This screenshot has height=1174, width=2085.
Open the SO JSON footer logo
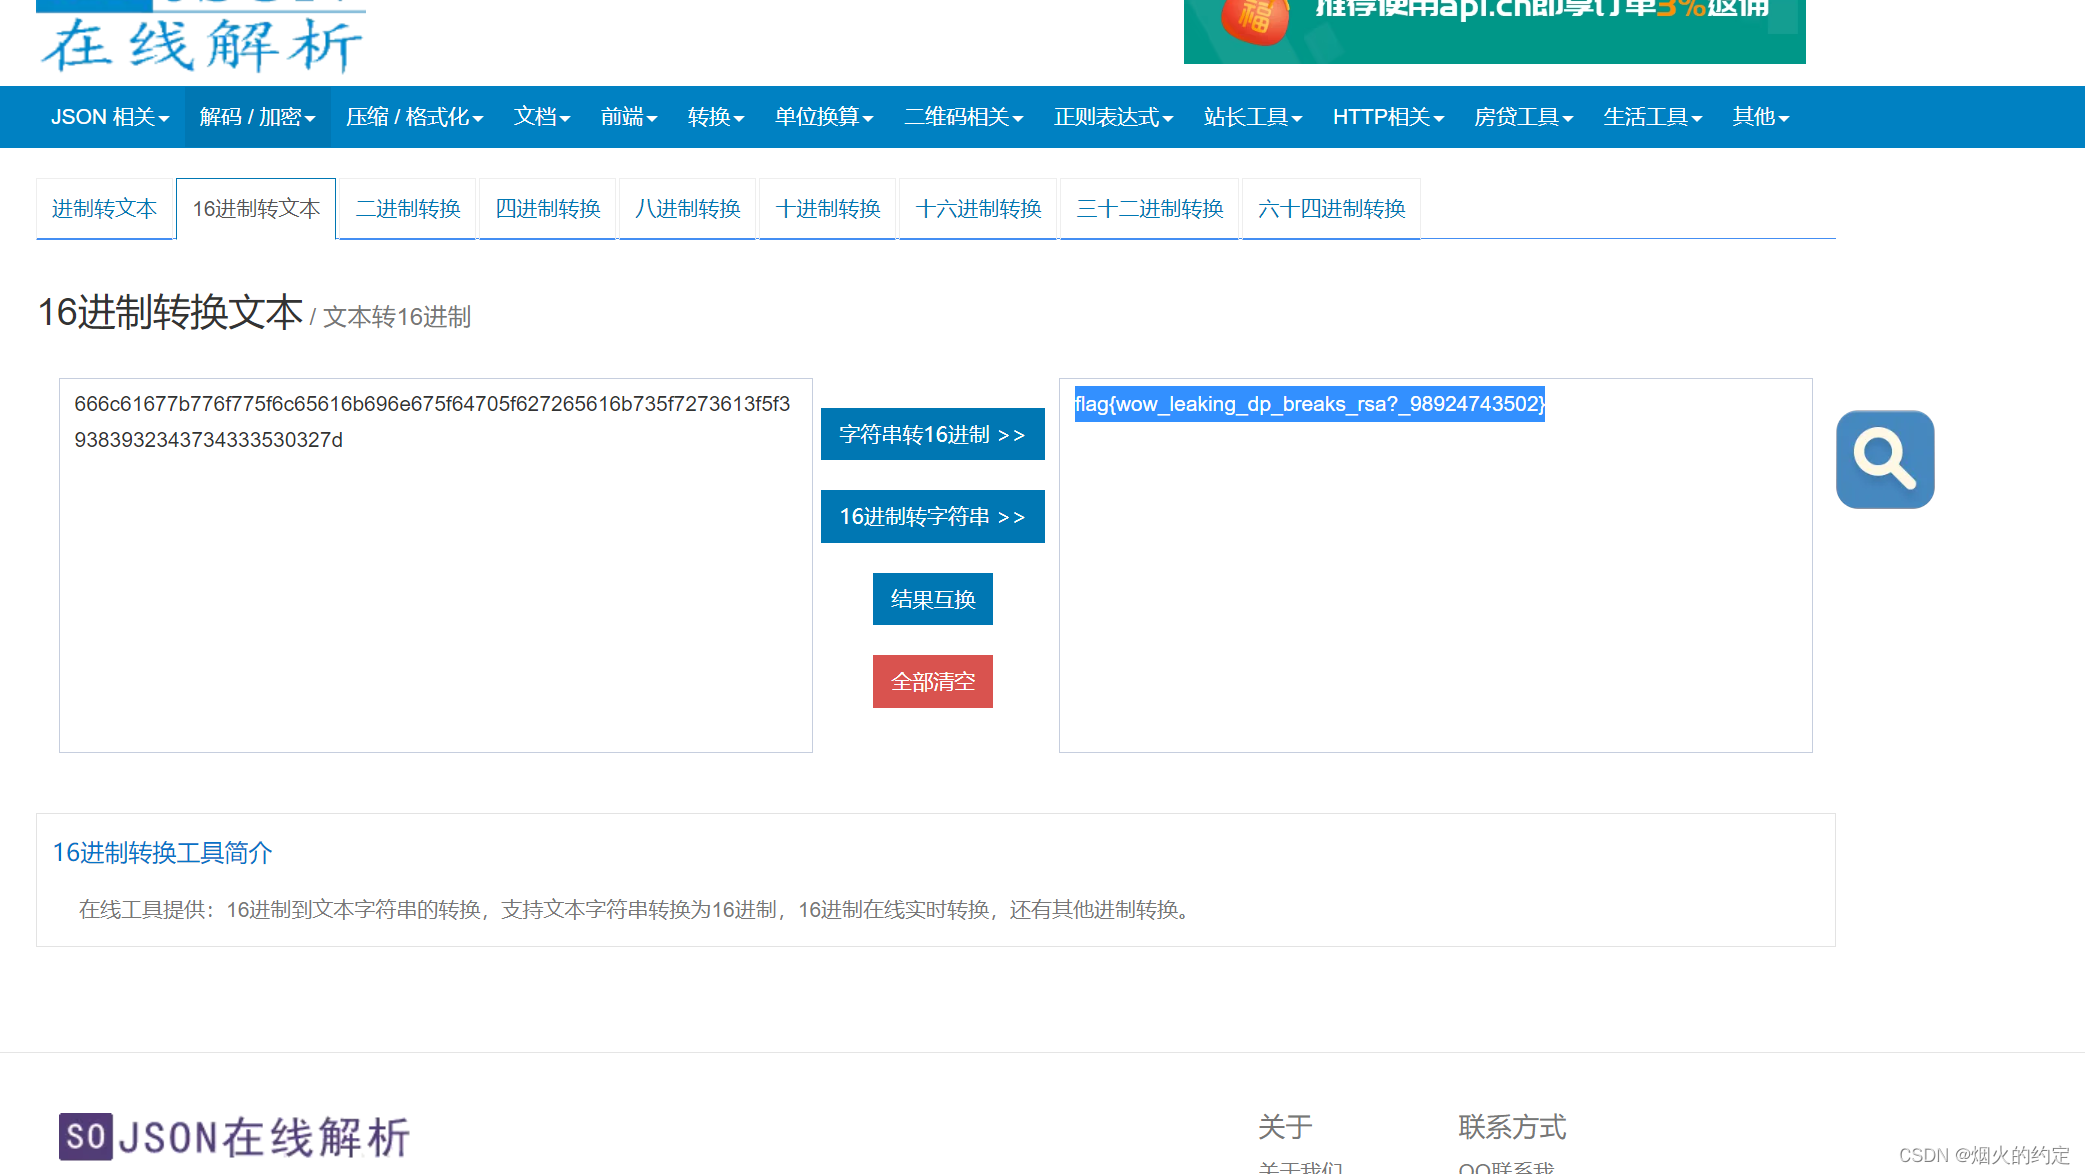pyautogui.click(x=234, y=1137)
